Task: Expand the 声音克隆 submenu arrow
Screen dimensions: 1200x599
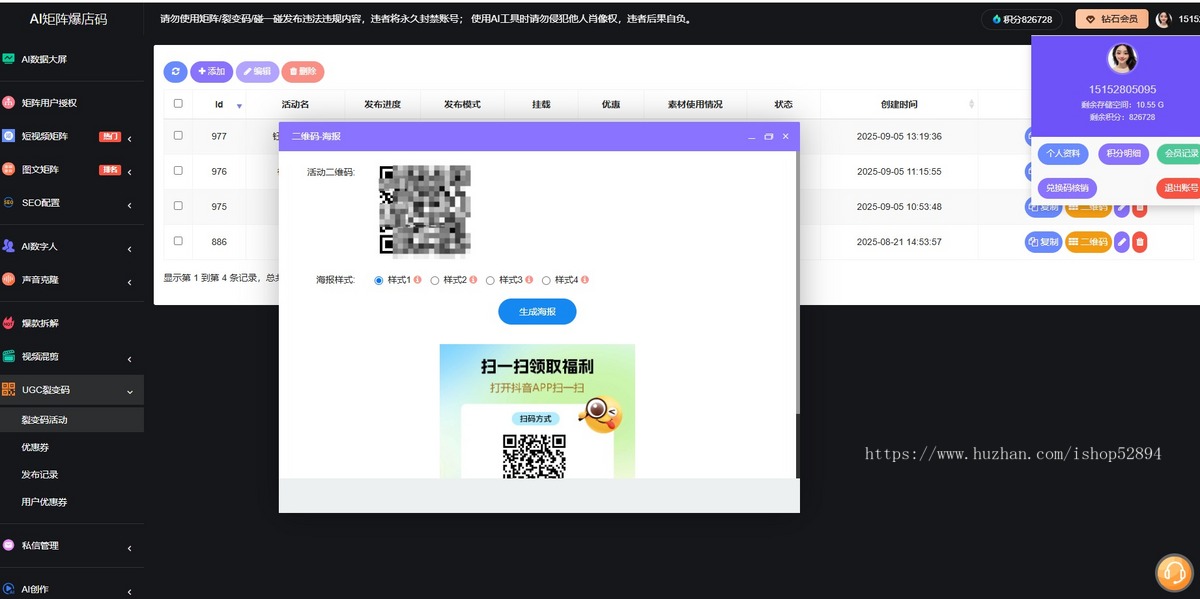Action: click(x=129, y=281)
